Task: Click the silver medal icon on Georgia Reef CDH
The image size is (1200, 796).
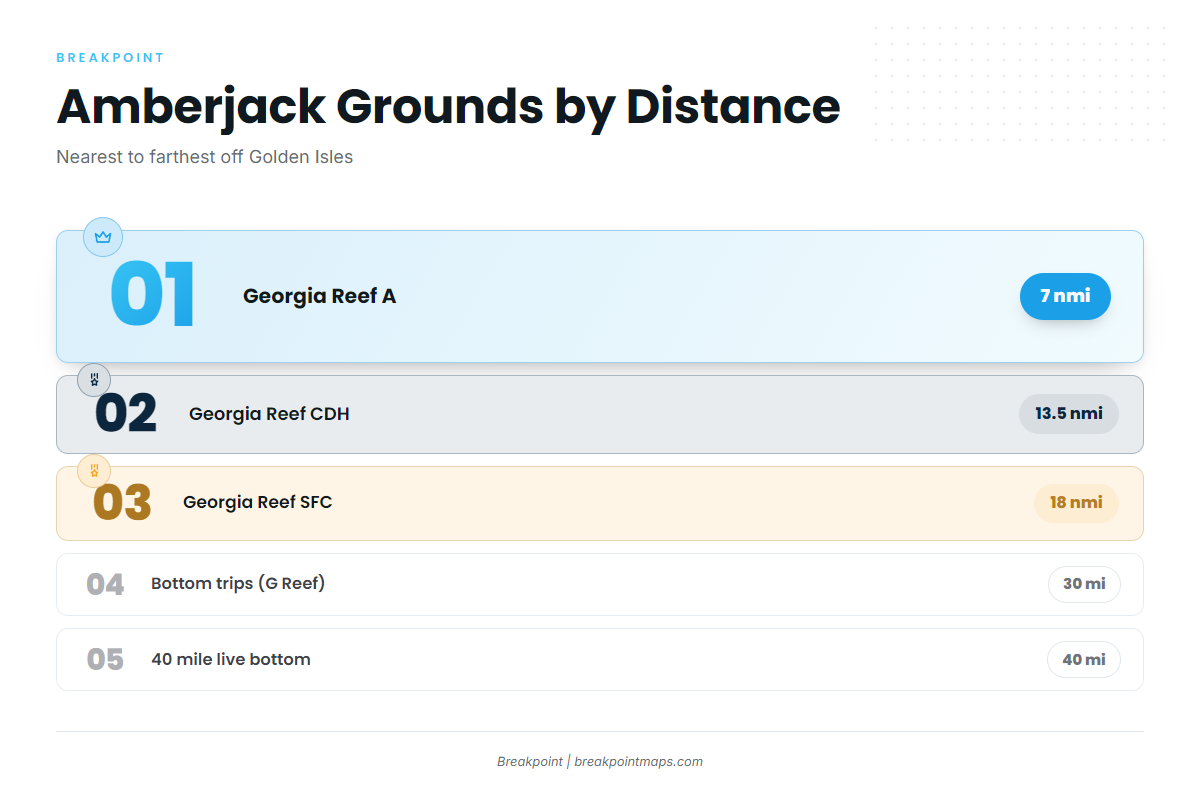Action: (94, 379)
